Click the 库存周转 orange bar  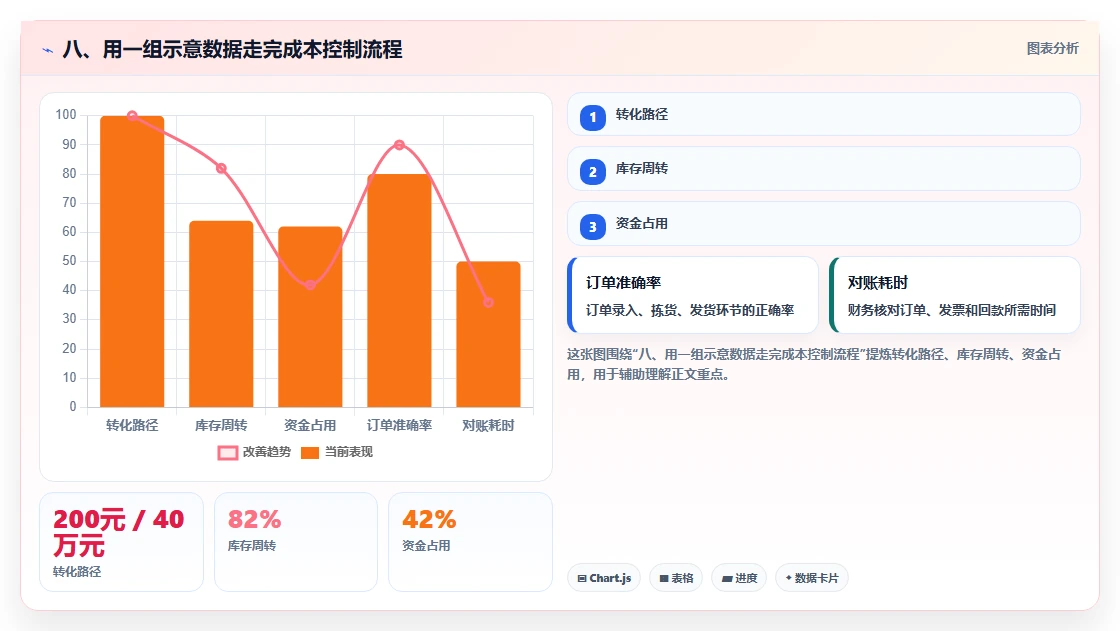point(221,314)
